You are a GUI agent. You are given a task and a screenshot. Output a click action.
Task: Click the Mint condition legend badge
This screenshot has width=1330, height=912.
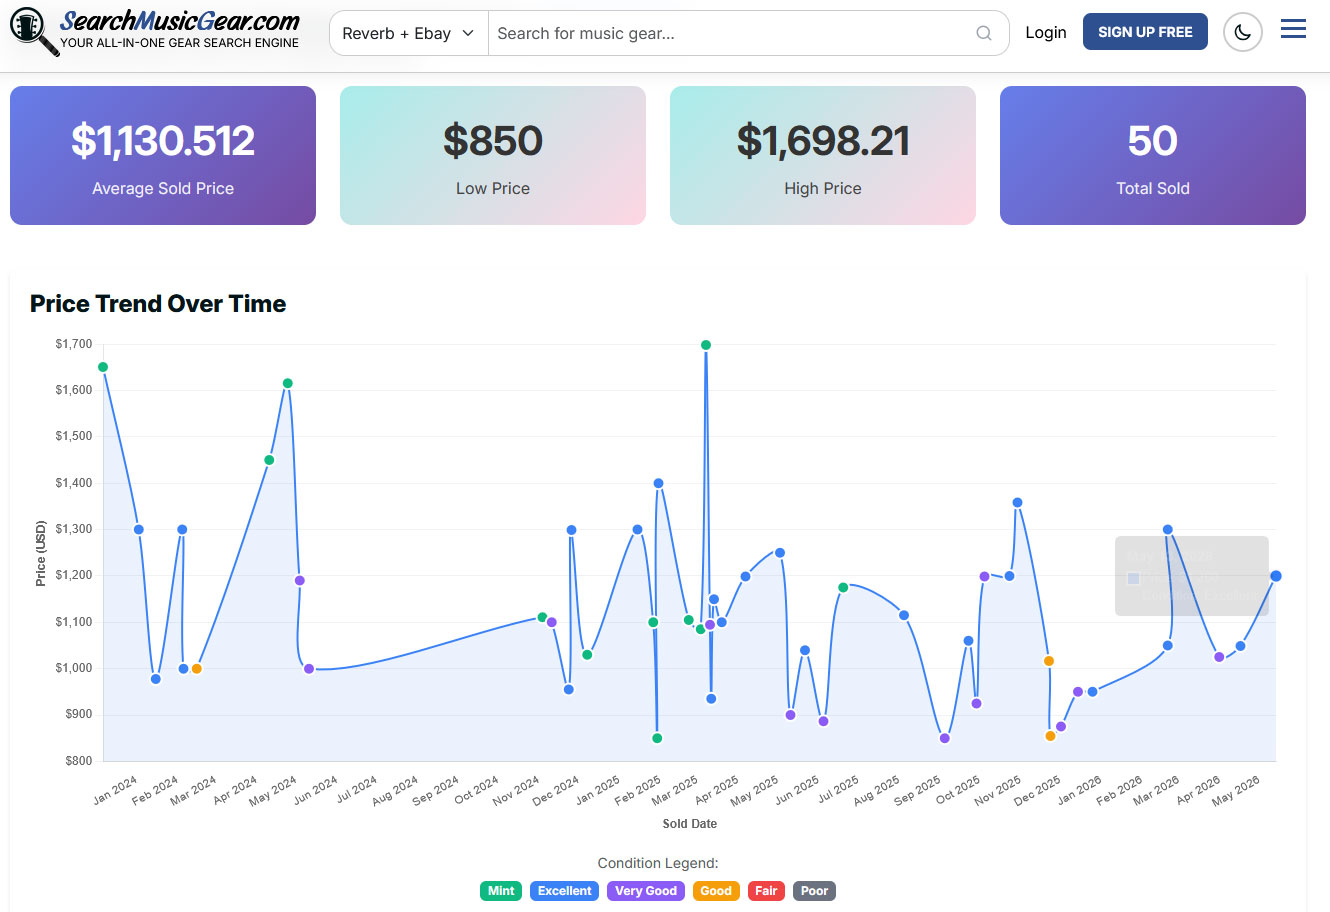(501, 891)
